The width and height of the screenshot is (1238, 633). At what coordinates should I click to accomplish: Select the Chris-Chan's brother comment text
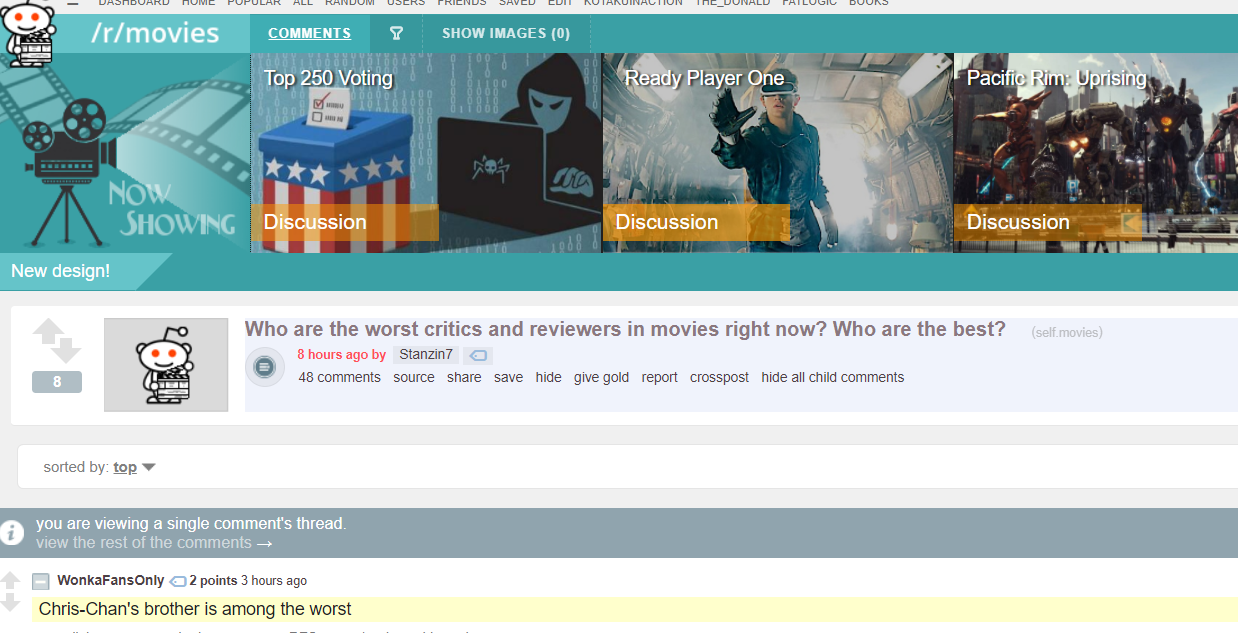(195, 609)
